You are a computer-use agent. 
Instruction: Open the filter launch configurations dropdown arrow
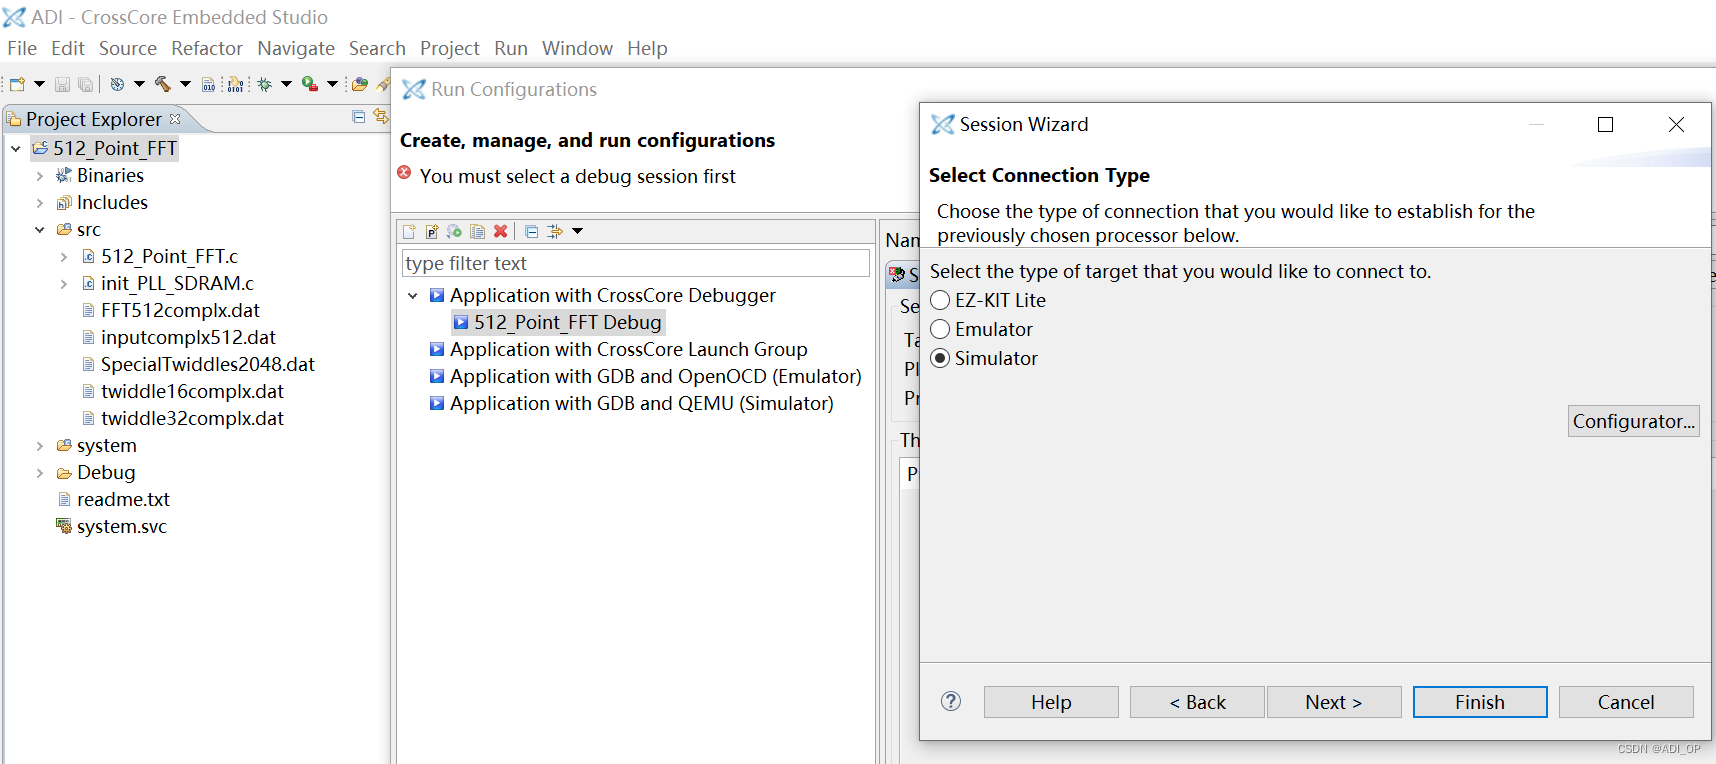click(x=577, y=231)
